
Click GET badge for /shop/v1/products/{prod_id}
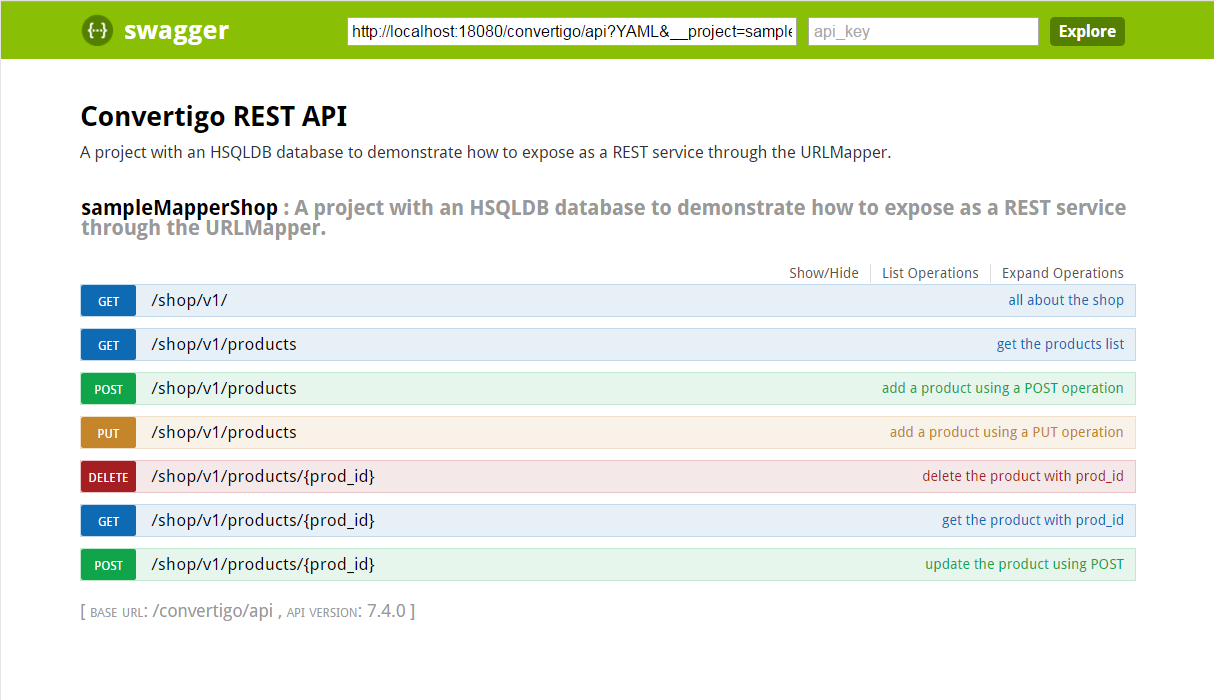click(x=108, y=521)
